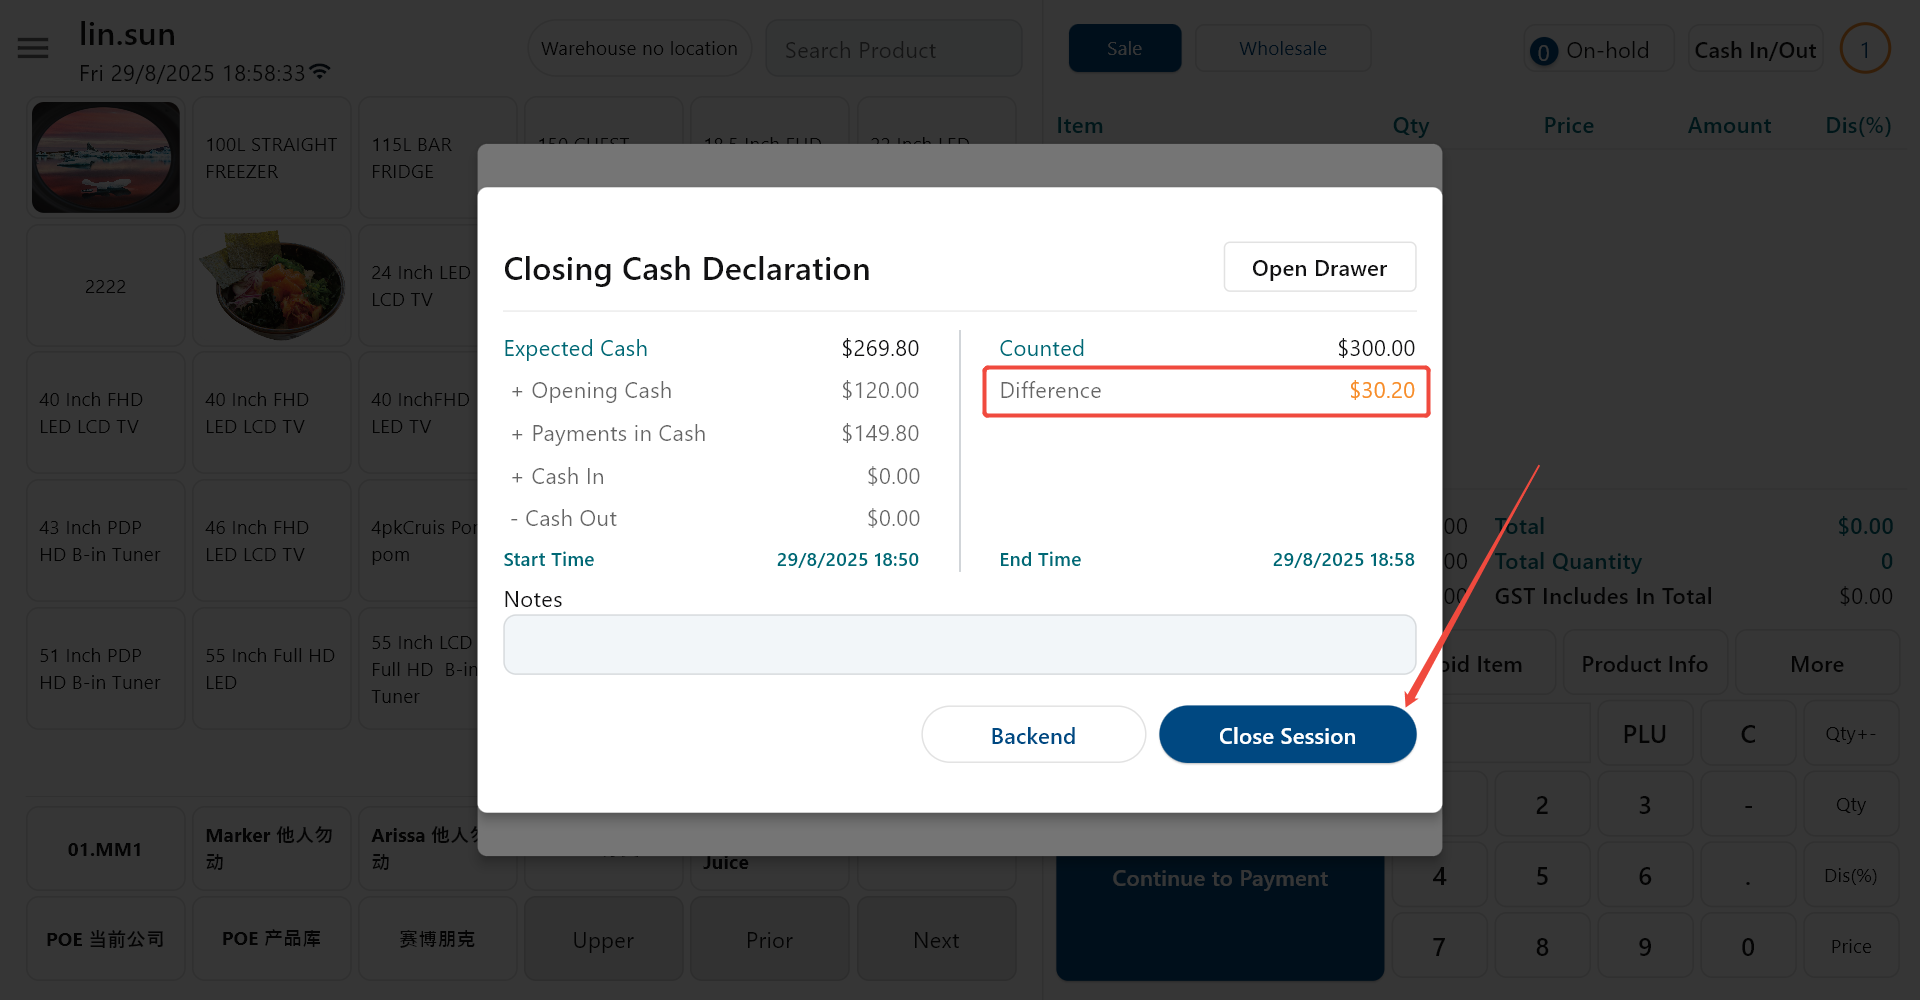Click the Search Product field

pos(893,49)
